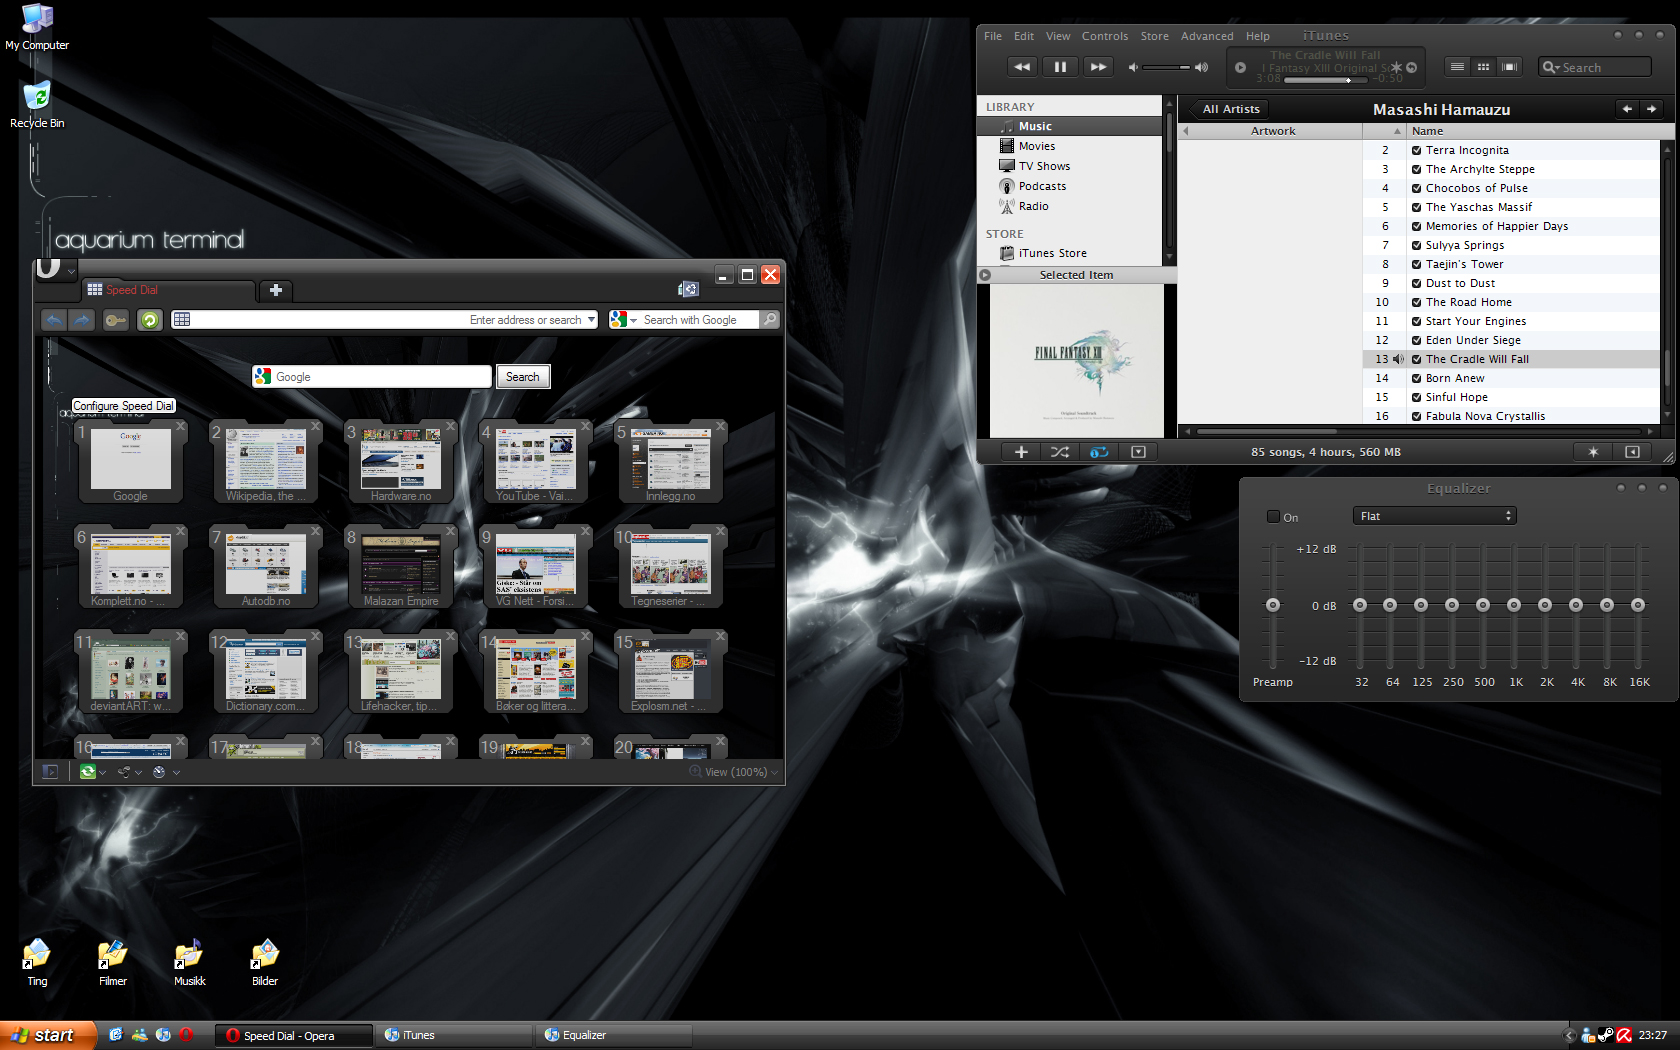
Task: Click Configure Speed Dial link
Action: tap(123, 406)
